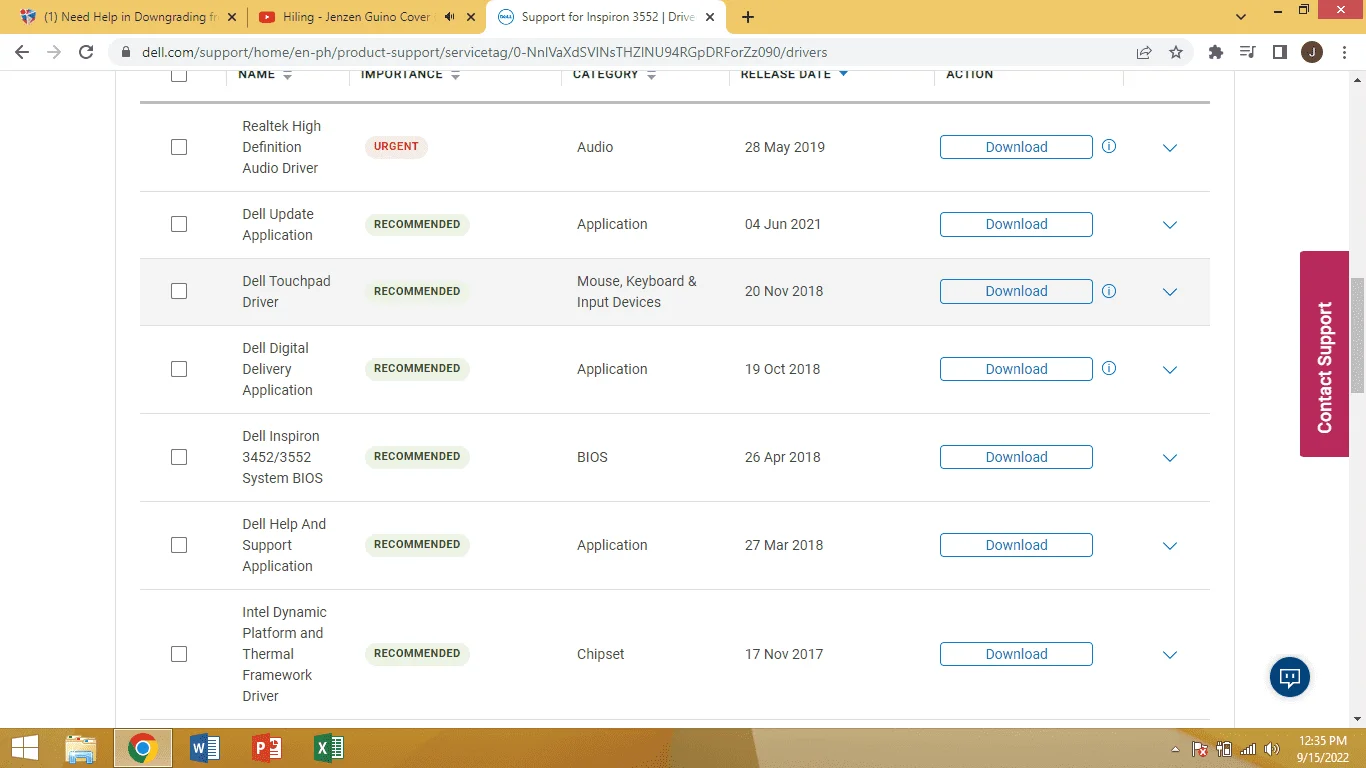
Task: Select the Intel Dynamic Platform driver checkbox
Action: [x=179, y=654]
